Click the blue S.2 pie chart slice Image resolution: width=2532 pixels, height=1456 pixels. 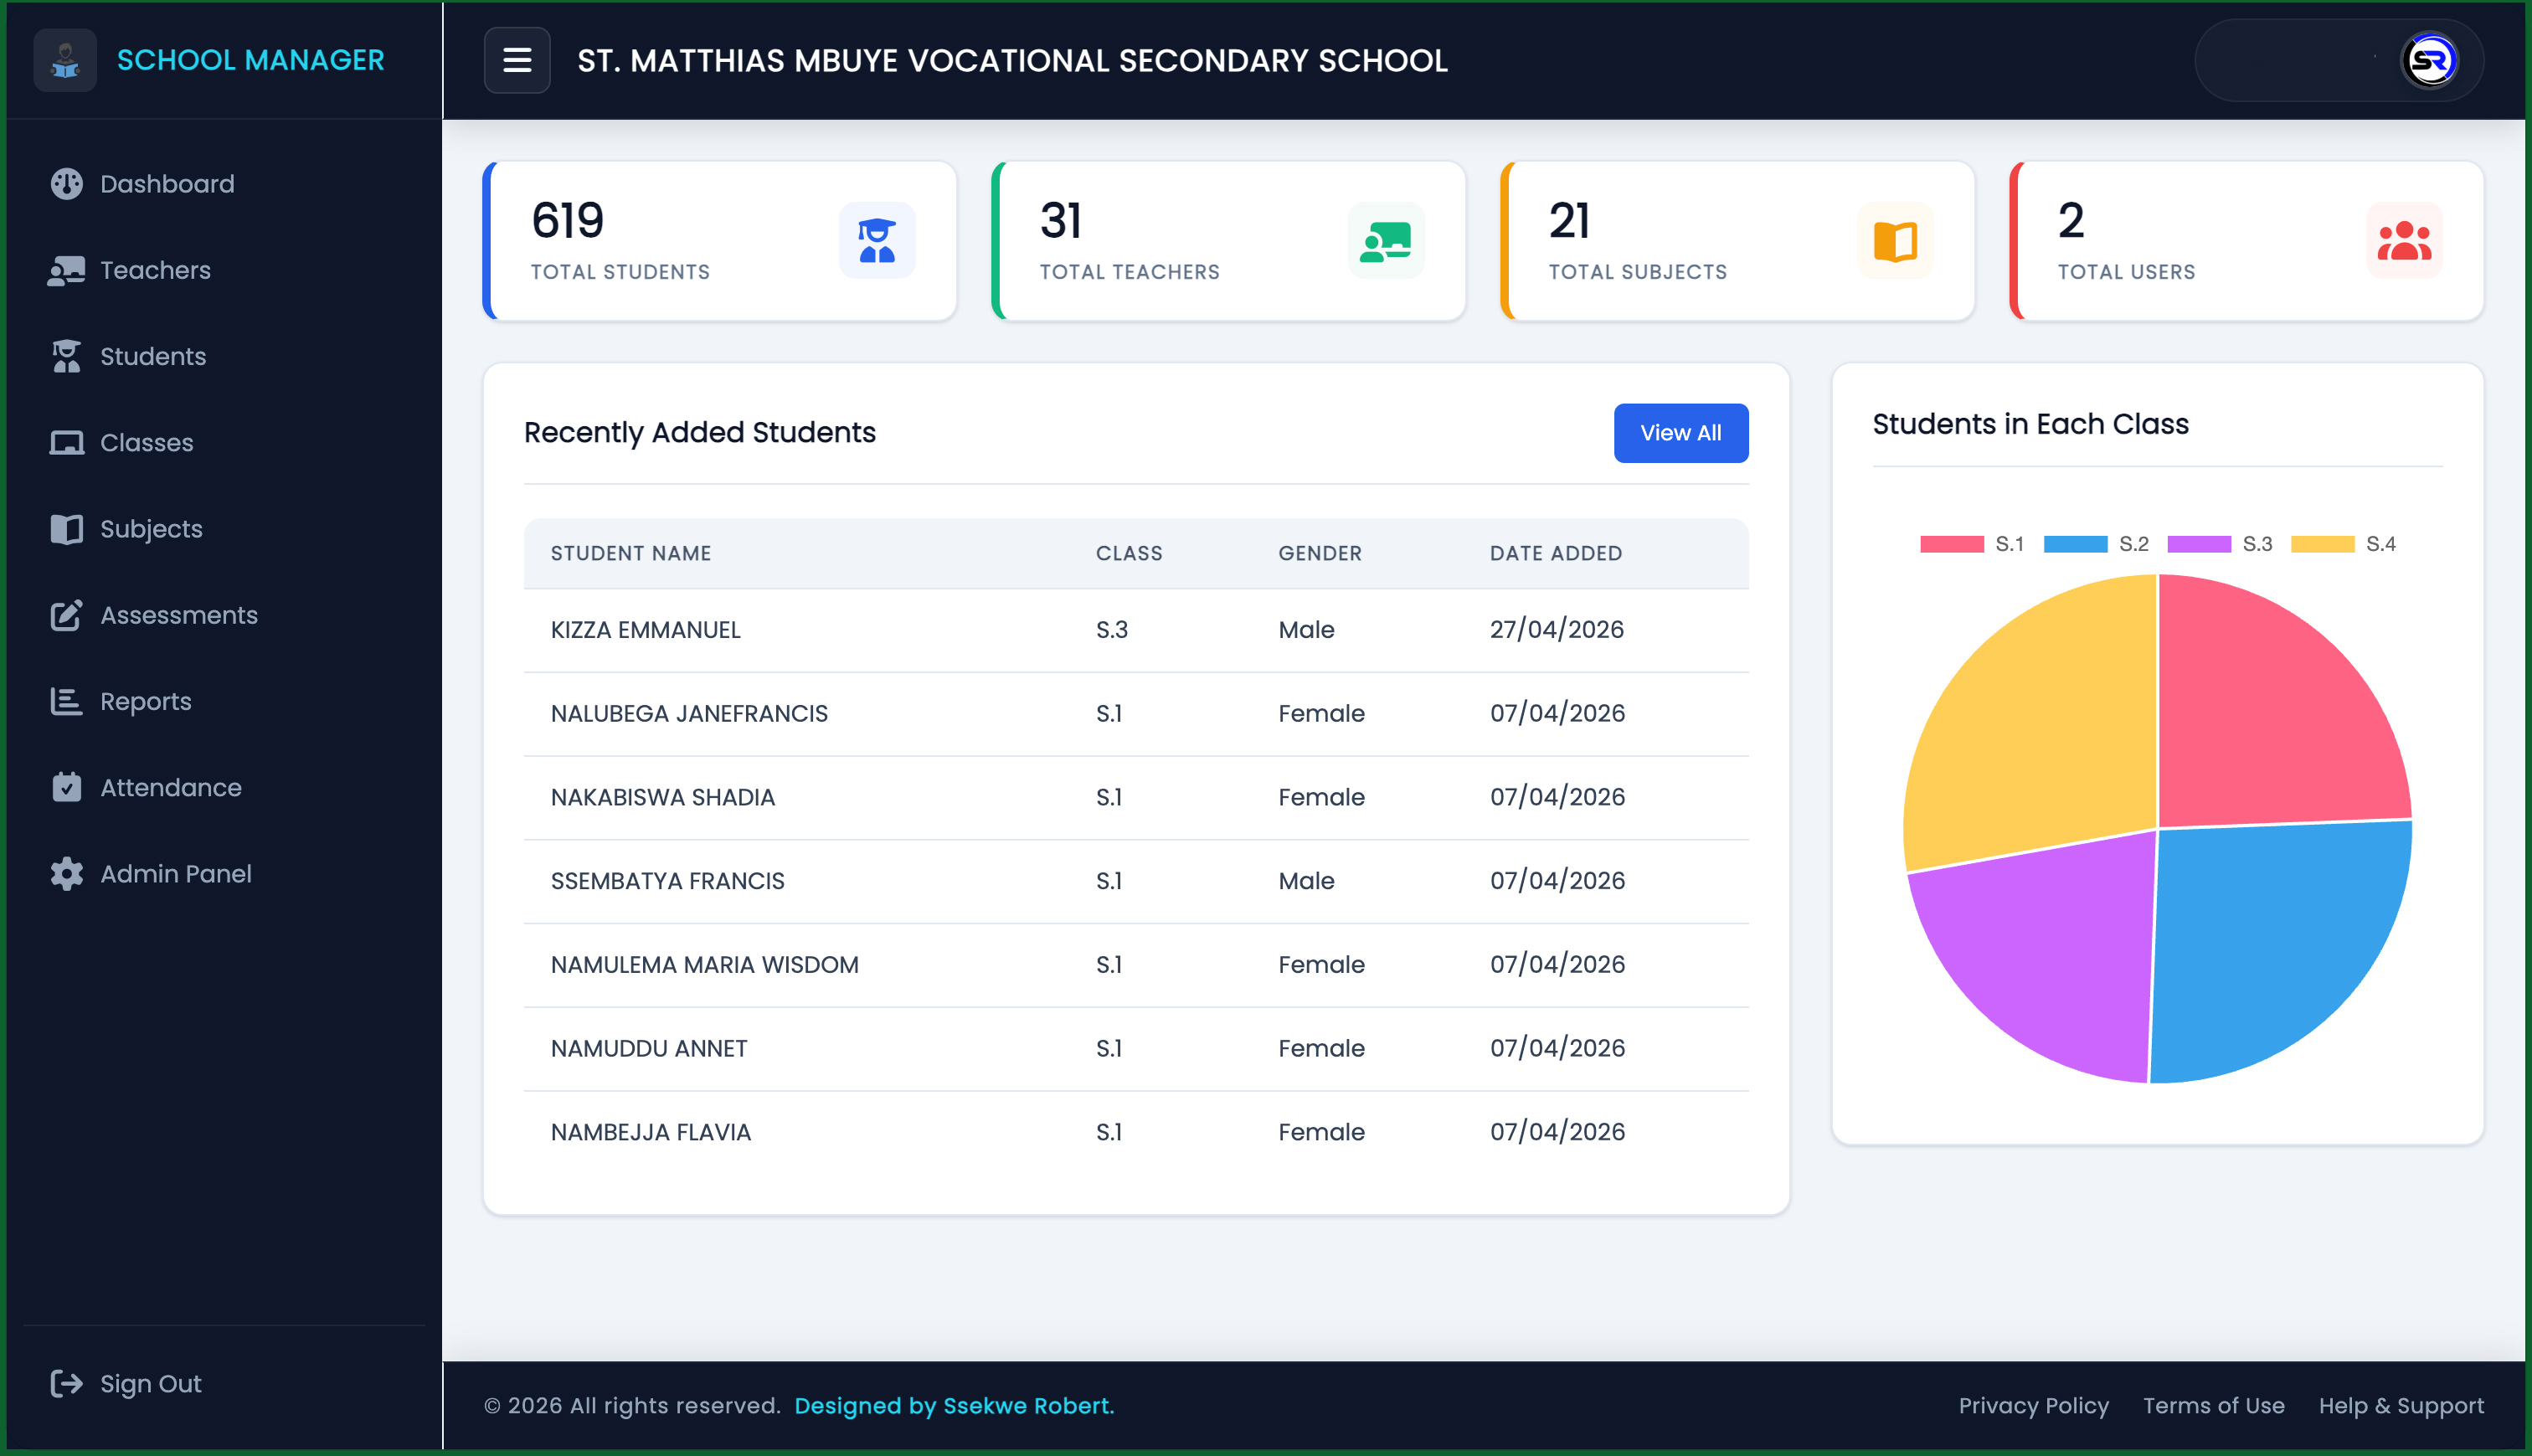(2280, 950)
